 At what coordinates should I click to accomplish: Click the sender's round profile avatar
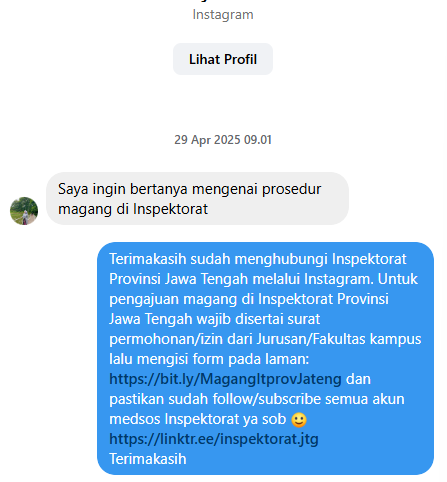[x=24, y=211]
